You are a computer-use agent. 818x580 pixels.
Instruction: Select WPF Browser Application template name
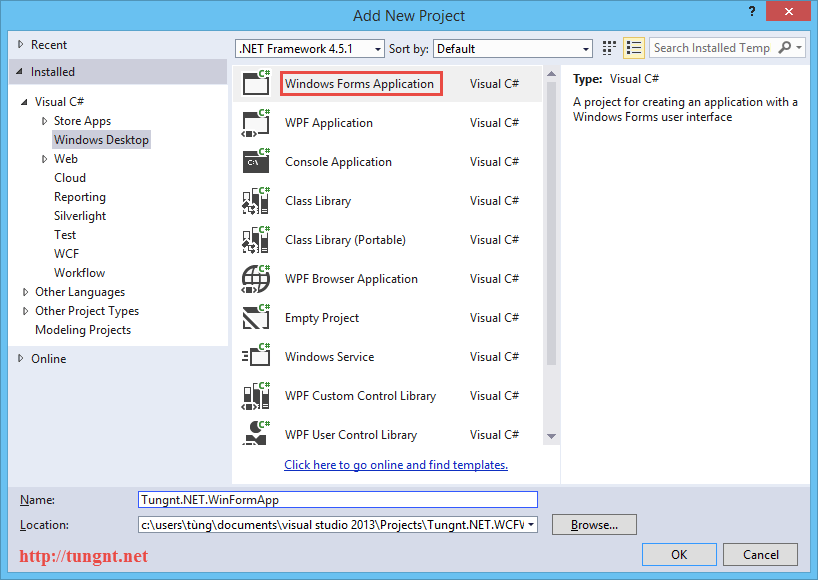pyautogui.click(x=351, y=279)
